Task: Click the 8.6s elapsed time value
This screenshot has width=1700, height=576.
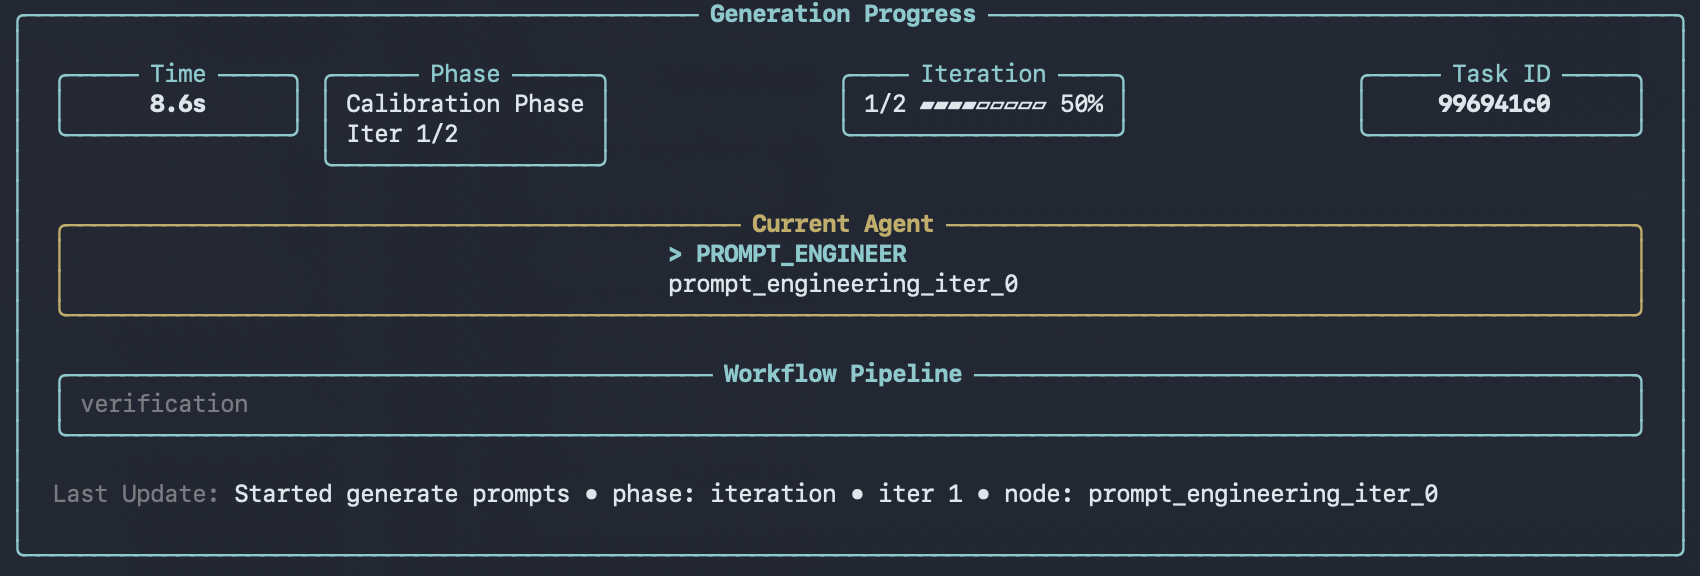Action: point(178,104)
